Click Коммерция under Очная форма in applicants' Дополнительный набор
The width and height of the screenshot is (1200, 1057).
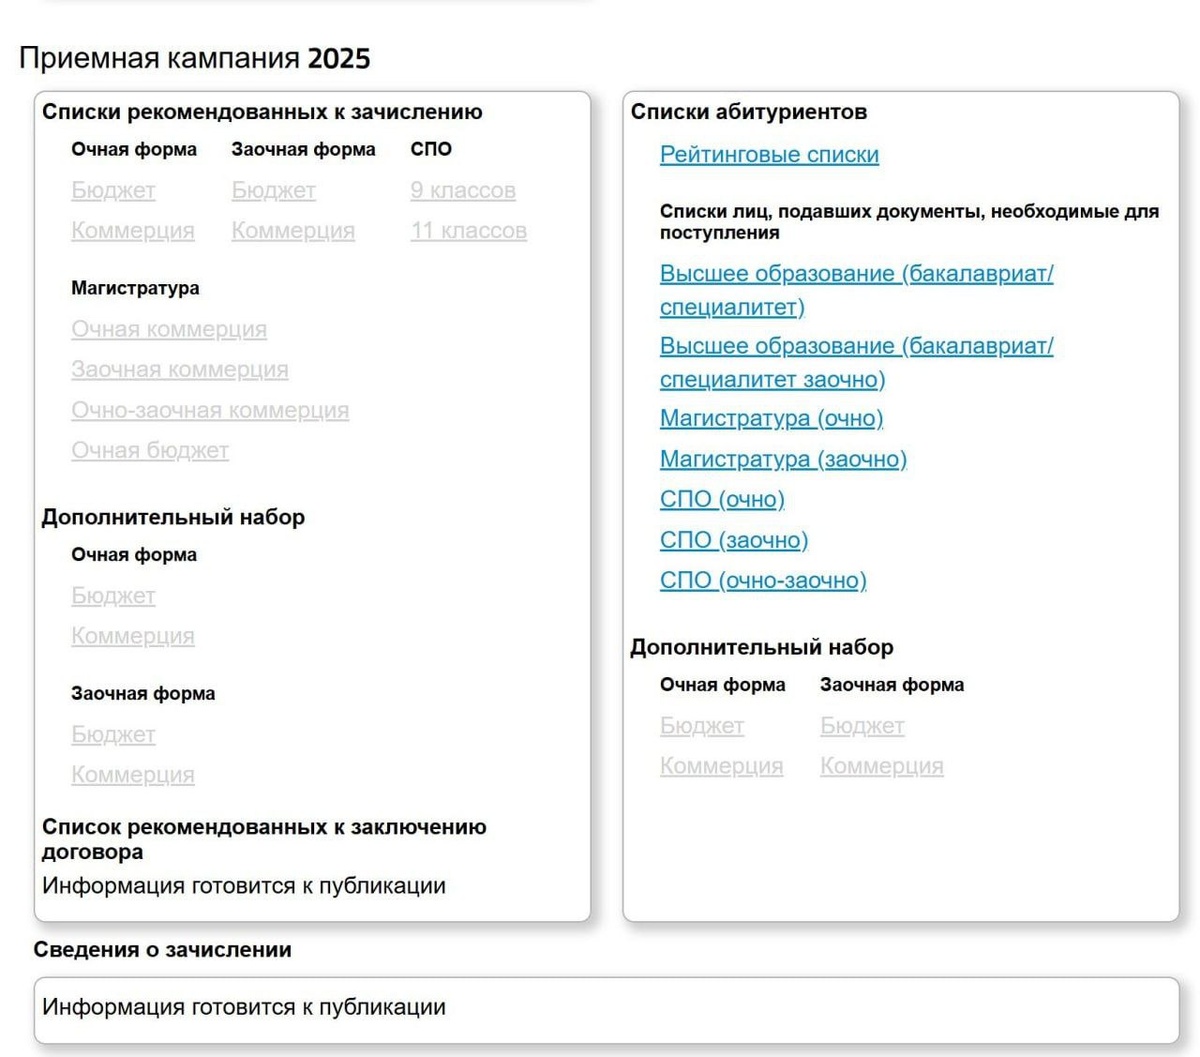(721, 766)
